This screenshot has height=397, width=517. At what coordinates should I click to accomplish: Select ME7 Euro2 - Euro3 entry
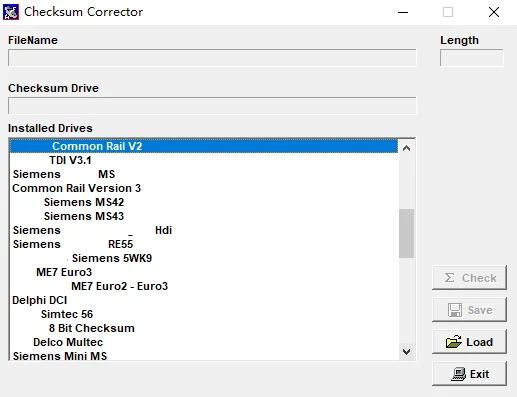tap(204, 286)
